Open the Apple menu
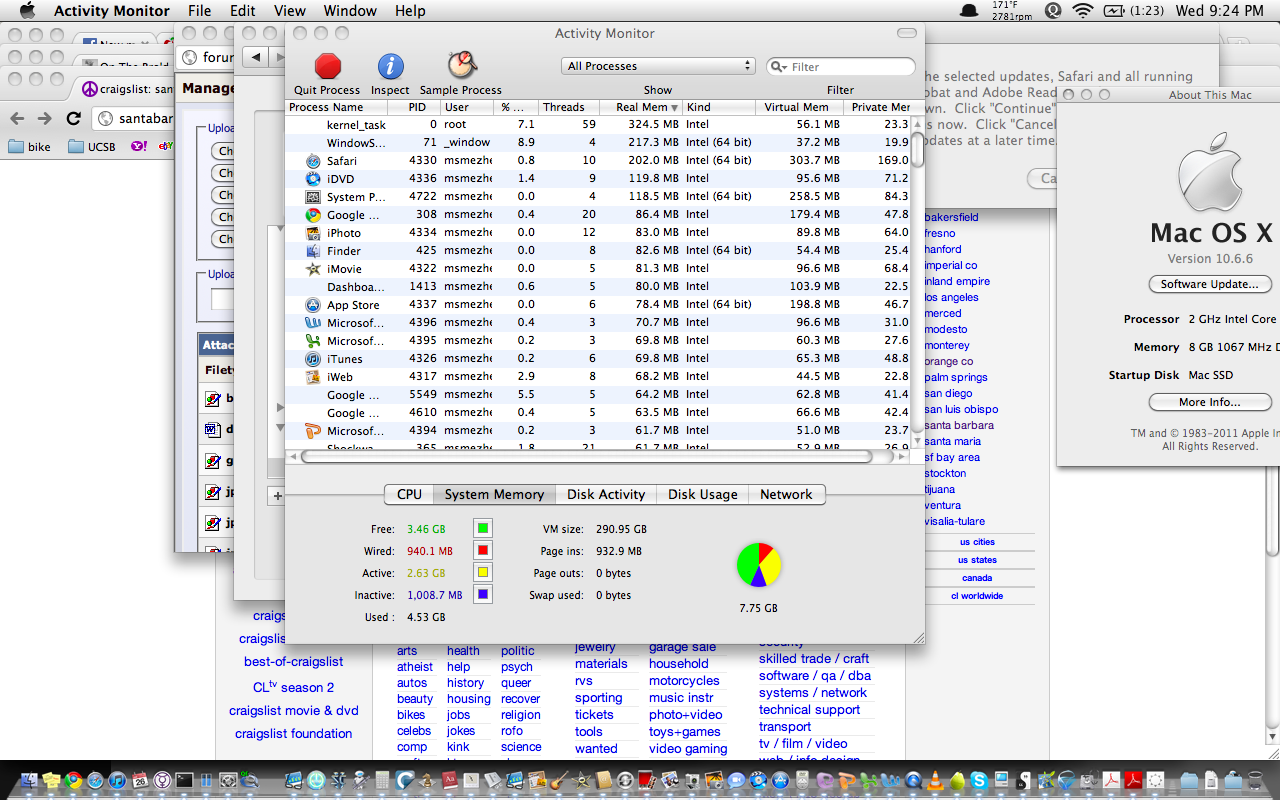 pos(27,11)
